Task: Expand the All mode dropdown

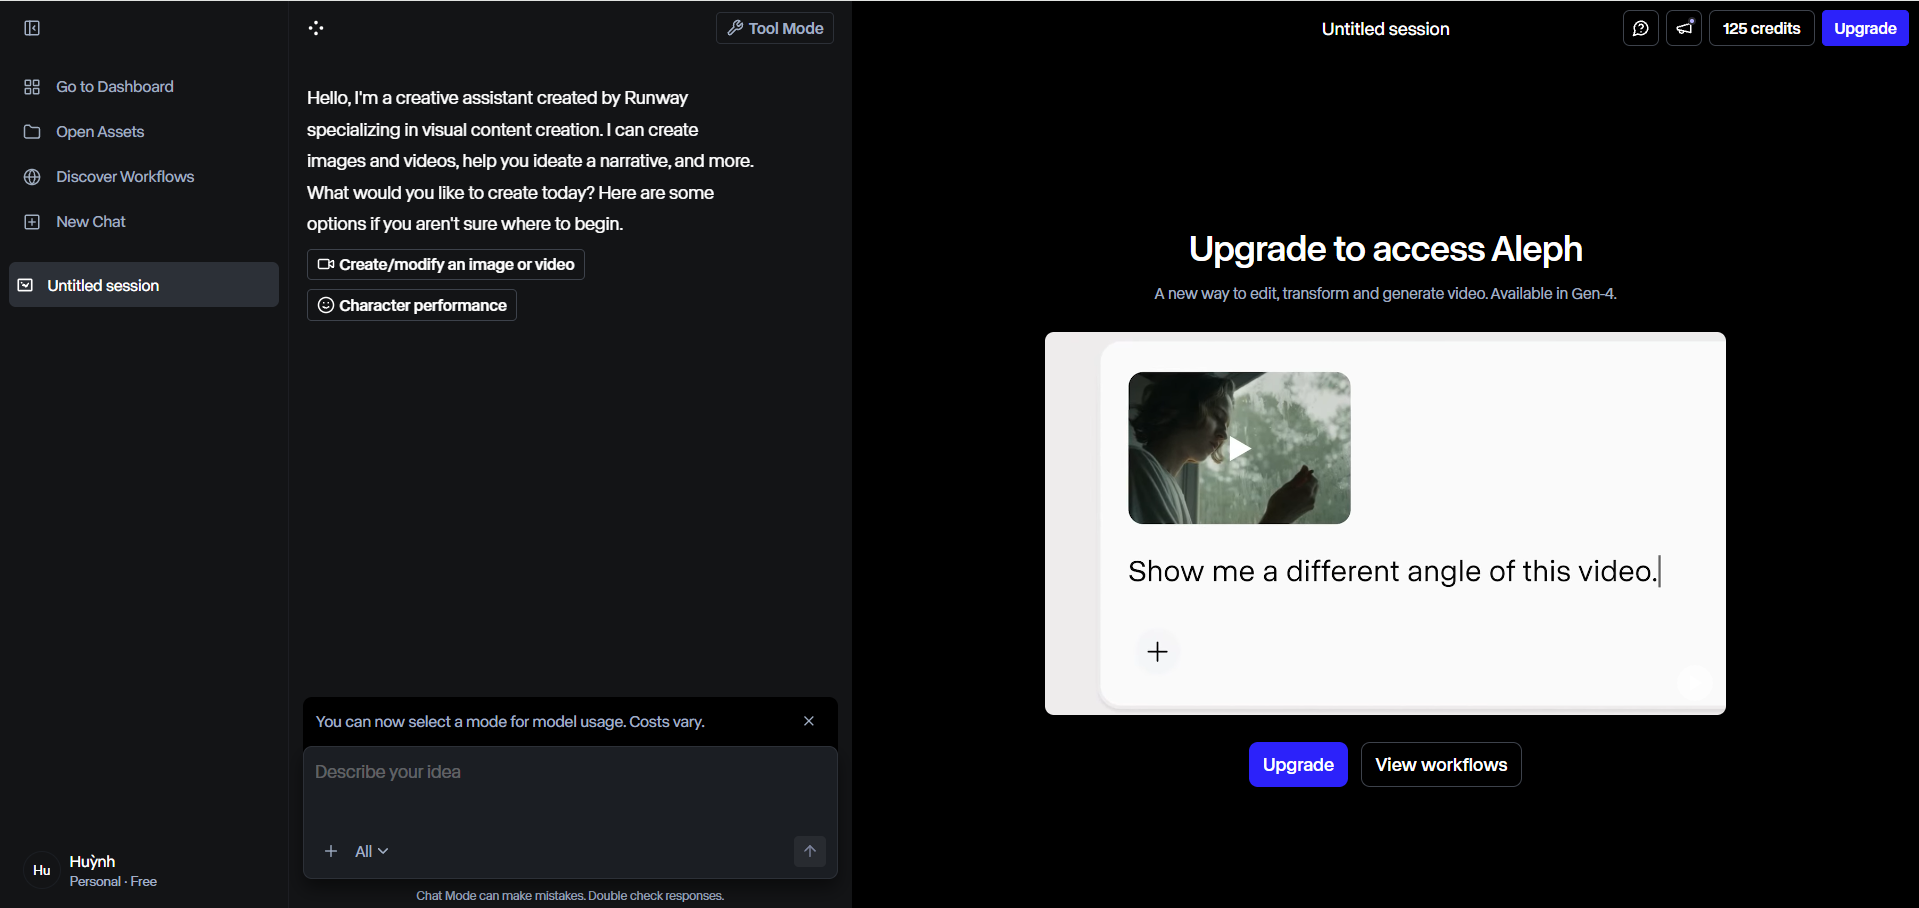Action: point(371,851)
